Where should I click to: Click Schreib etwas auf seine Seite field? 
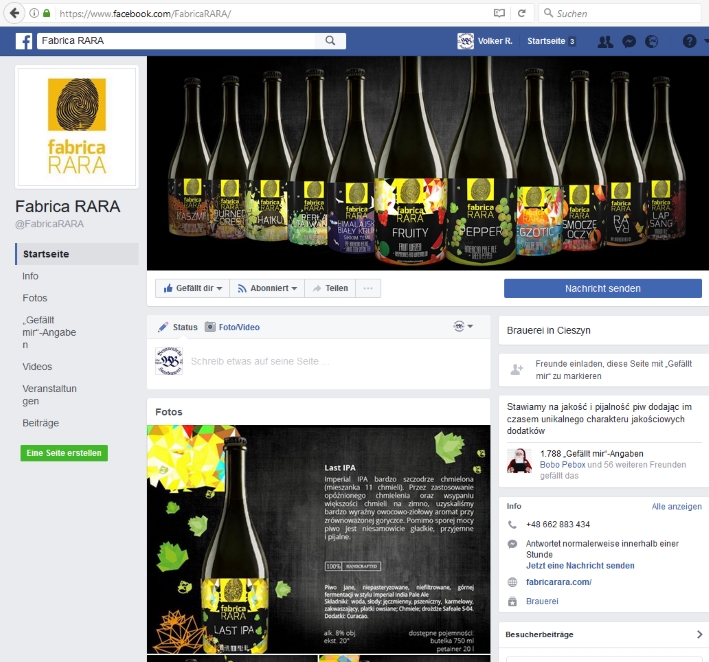pyautogui.click(x=260, y=361)
